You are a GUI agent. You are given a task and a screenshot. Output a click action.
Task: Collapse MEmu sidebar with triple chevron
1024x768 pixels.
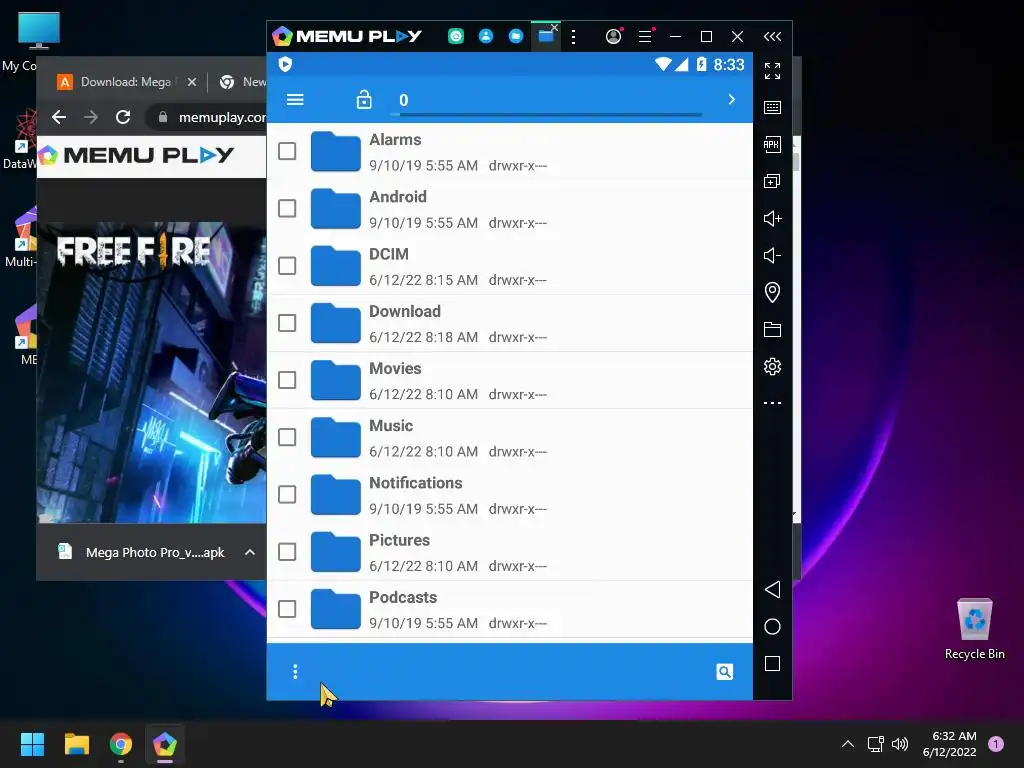click(772, 37)
